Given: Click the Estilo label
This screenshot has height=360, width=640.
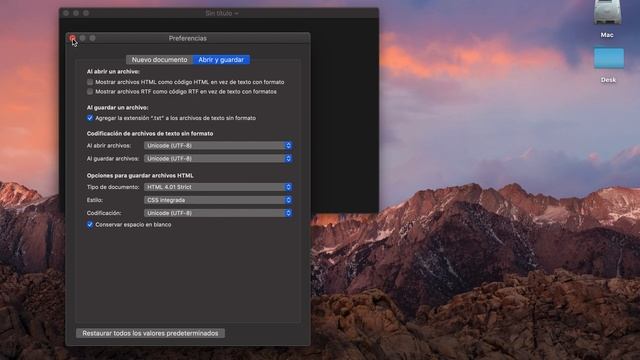Looking at the screenshot, I should 95,200.
